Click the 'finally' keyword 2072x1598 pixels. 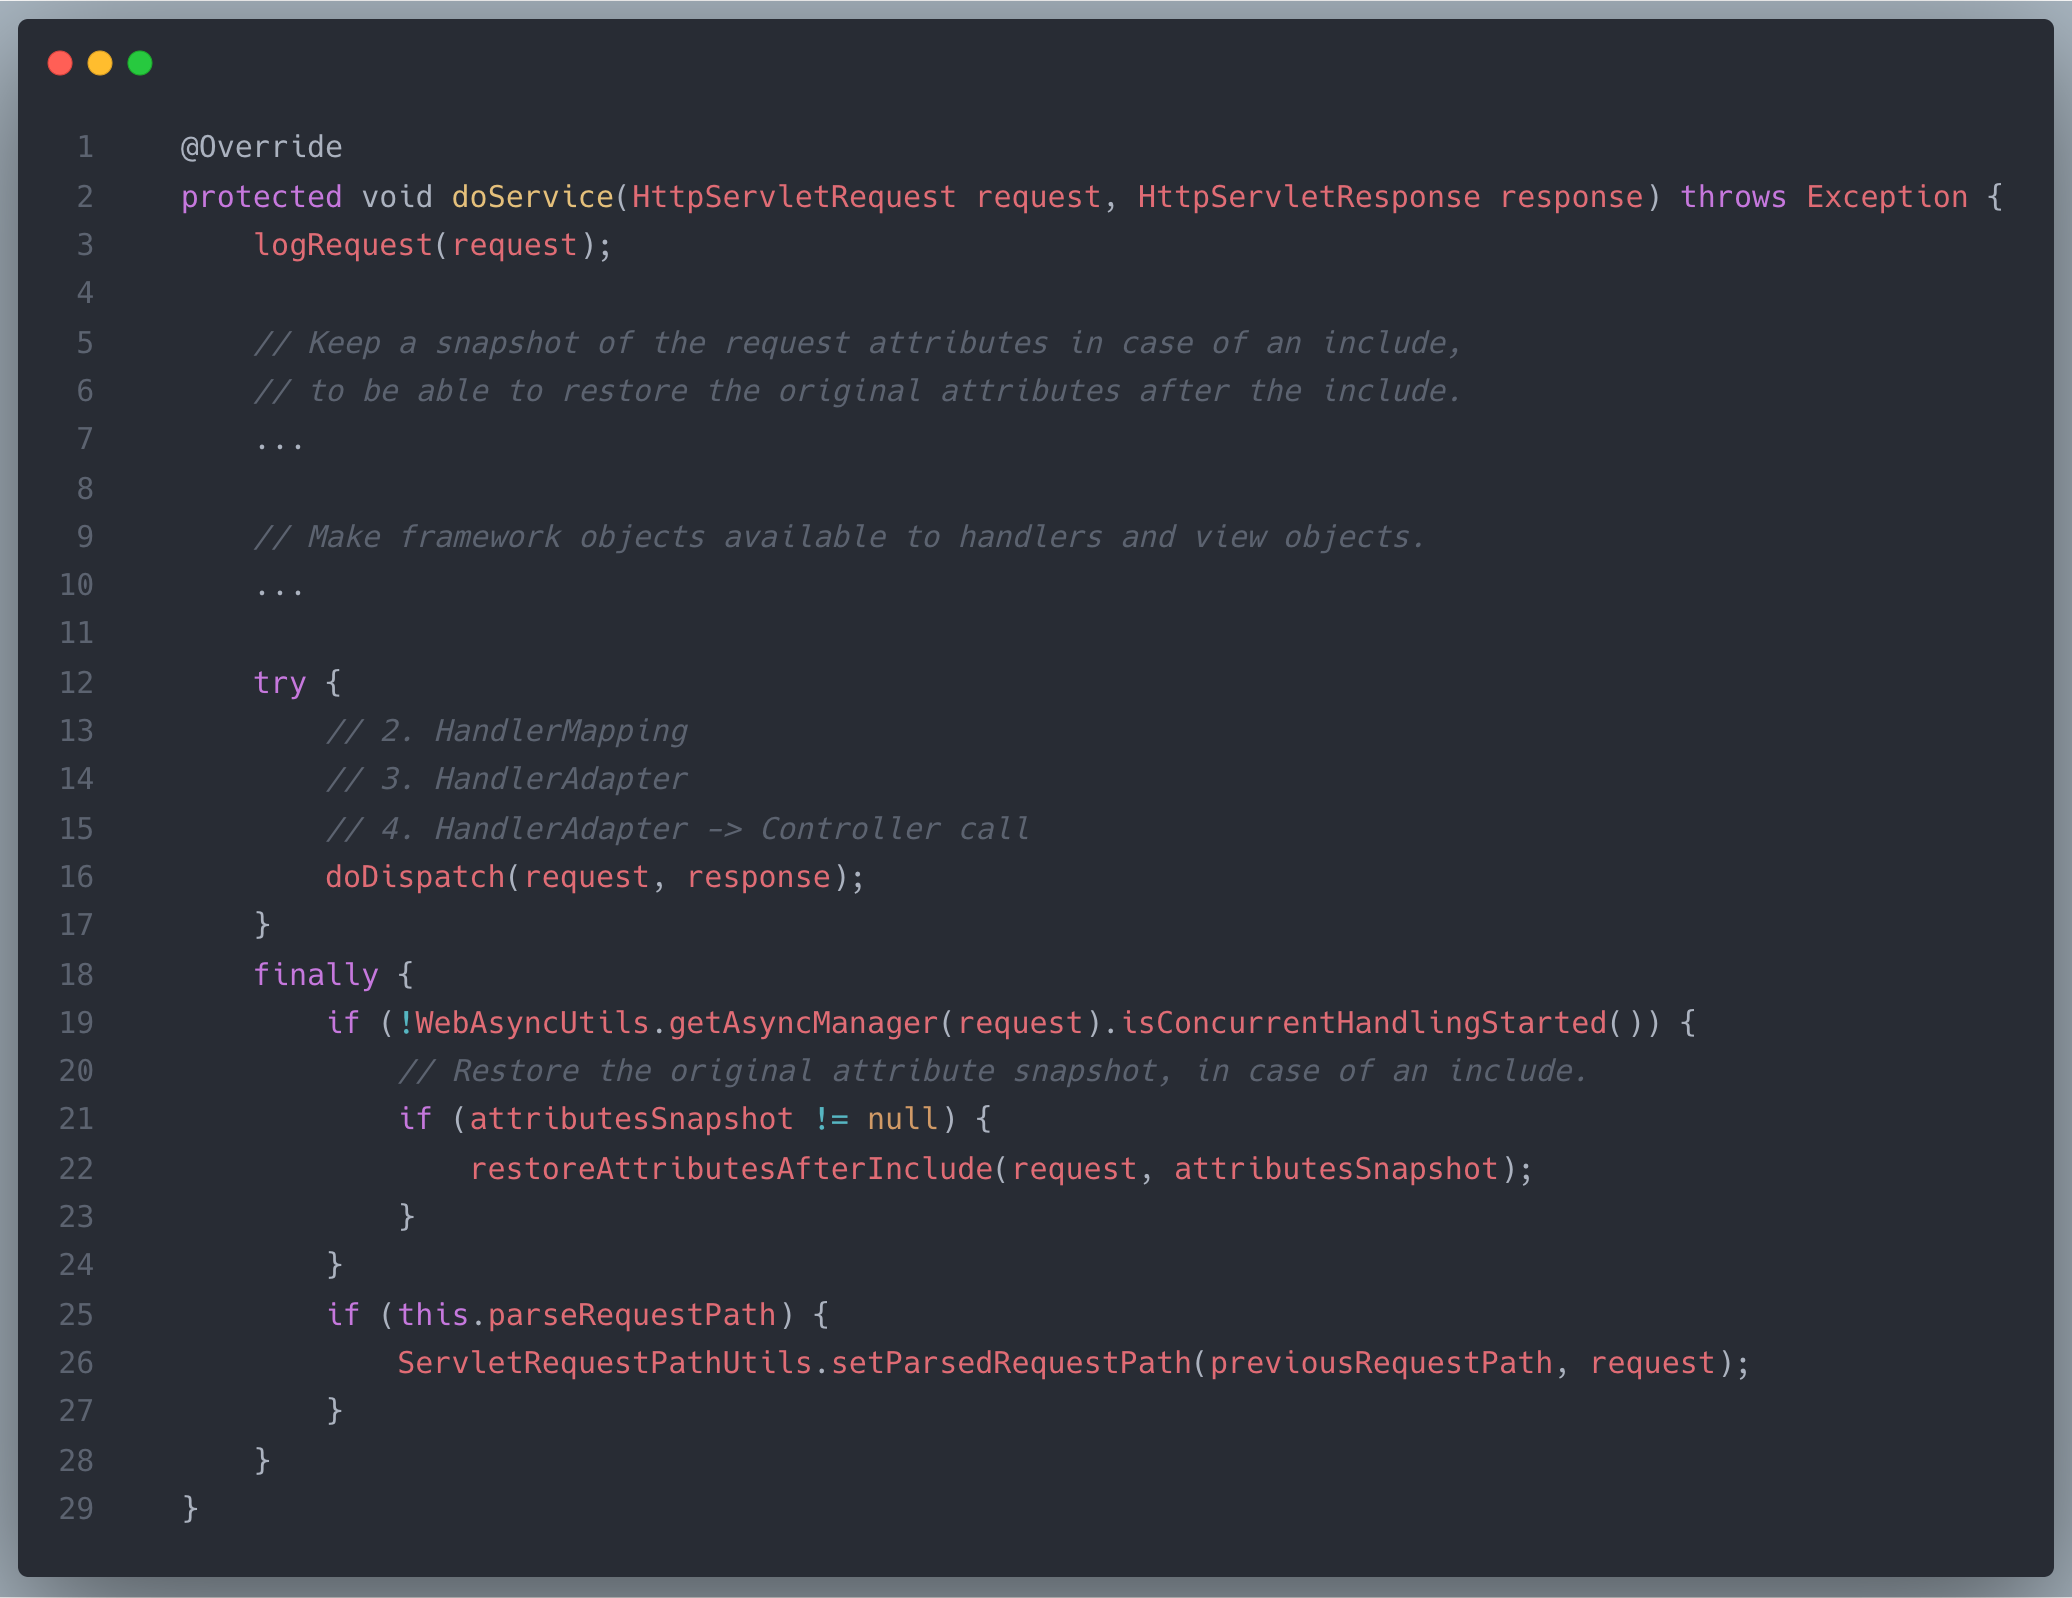tap(315, 974)
